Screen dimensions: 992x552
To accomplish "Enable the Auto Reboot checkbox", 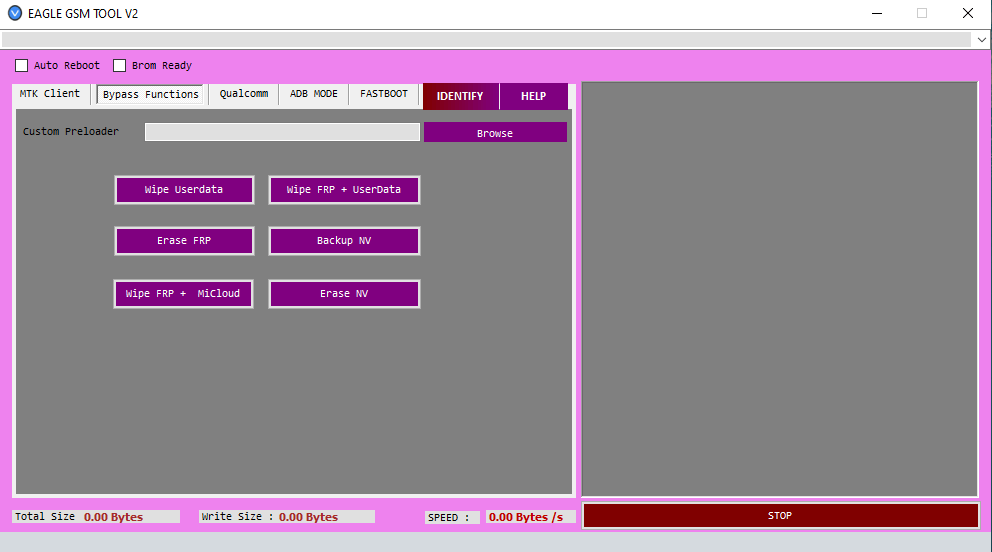I will click(22, 65).
